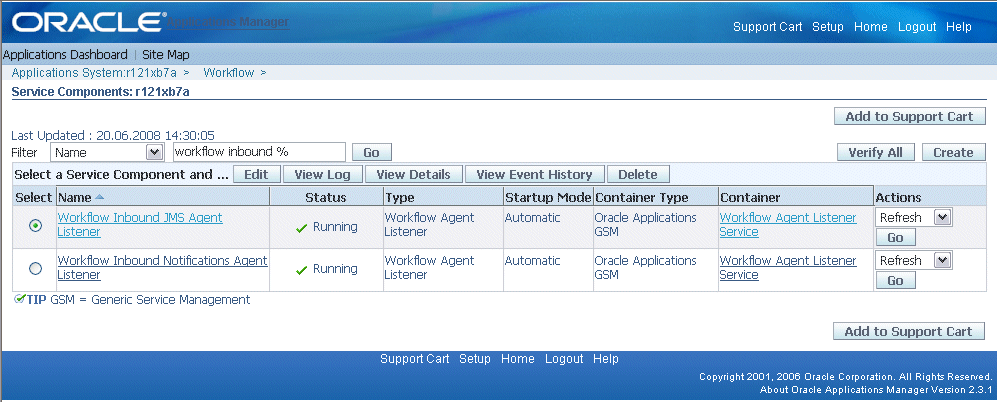
Task: Click the TIP checkmark icon
Action: (19, 299)
